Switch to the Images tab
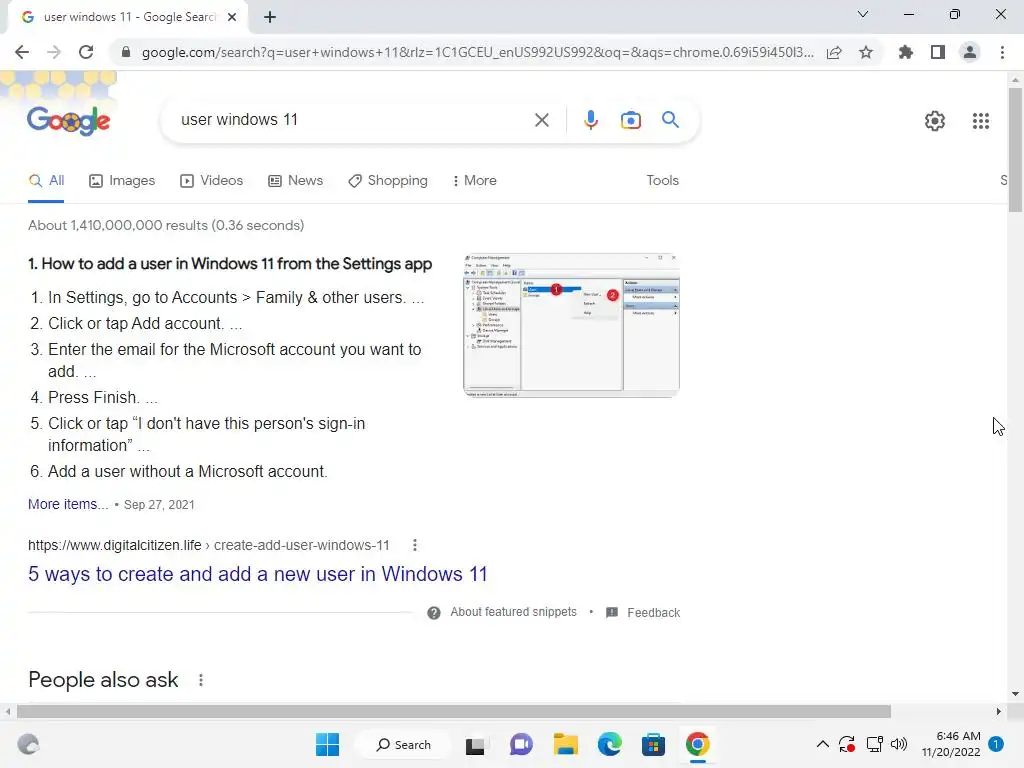1024x768 pixels. pyautogui.click(x=122, y=181)
